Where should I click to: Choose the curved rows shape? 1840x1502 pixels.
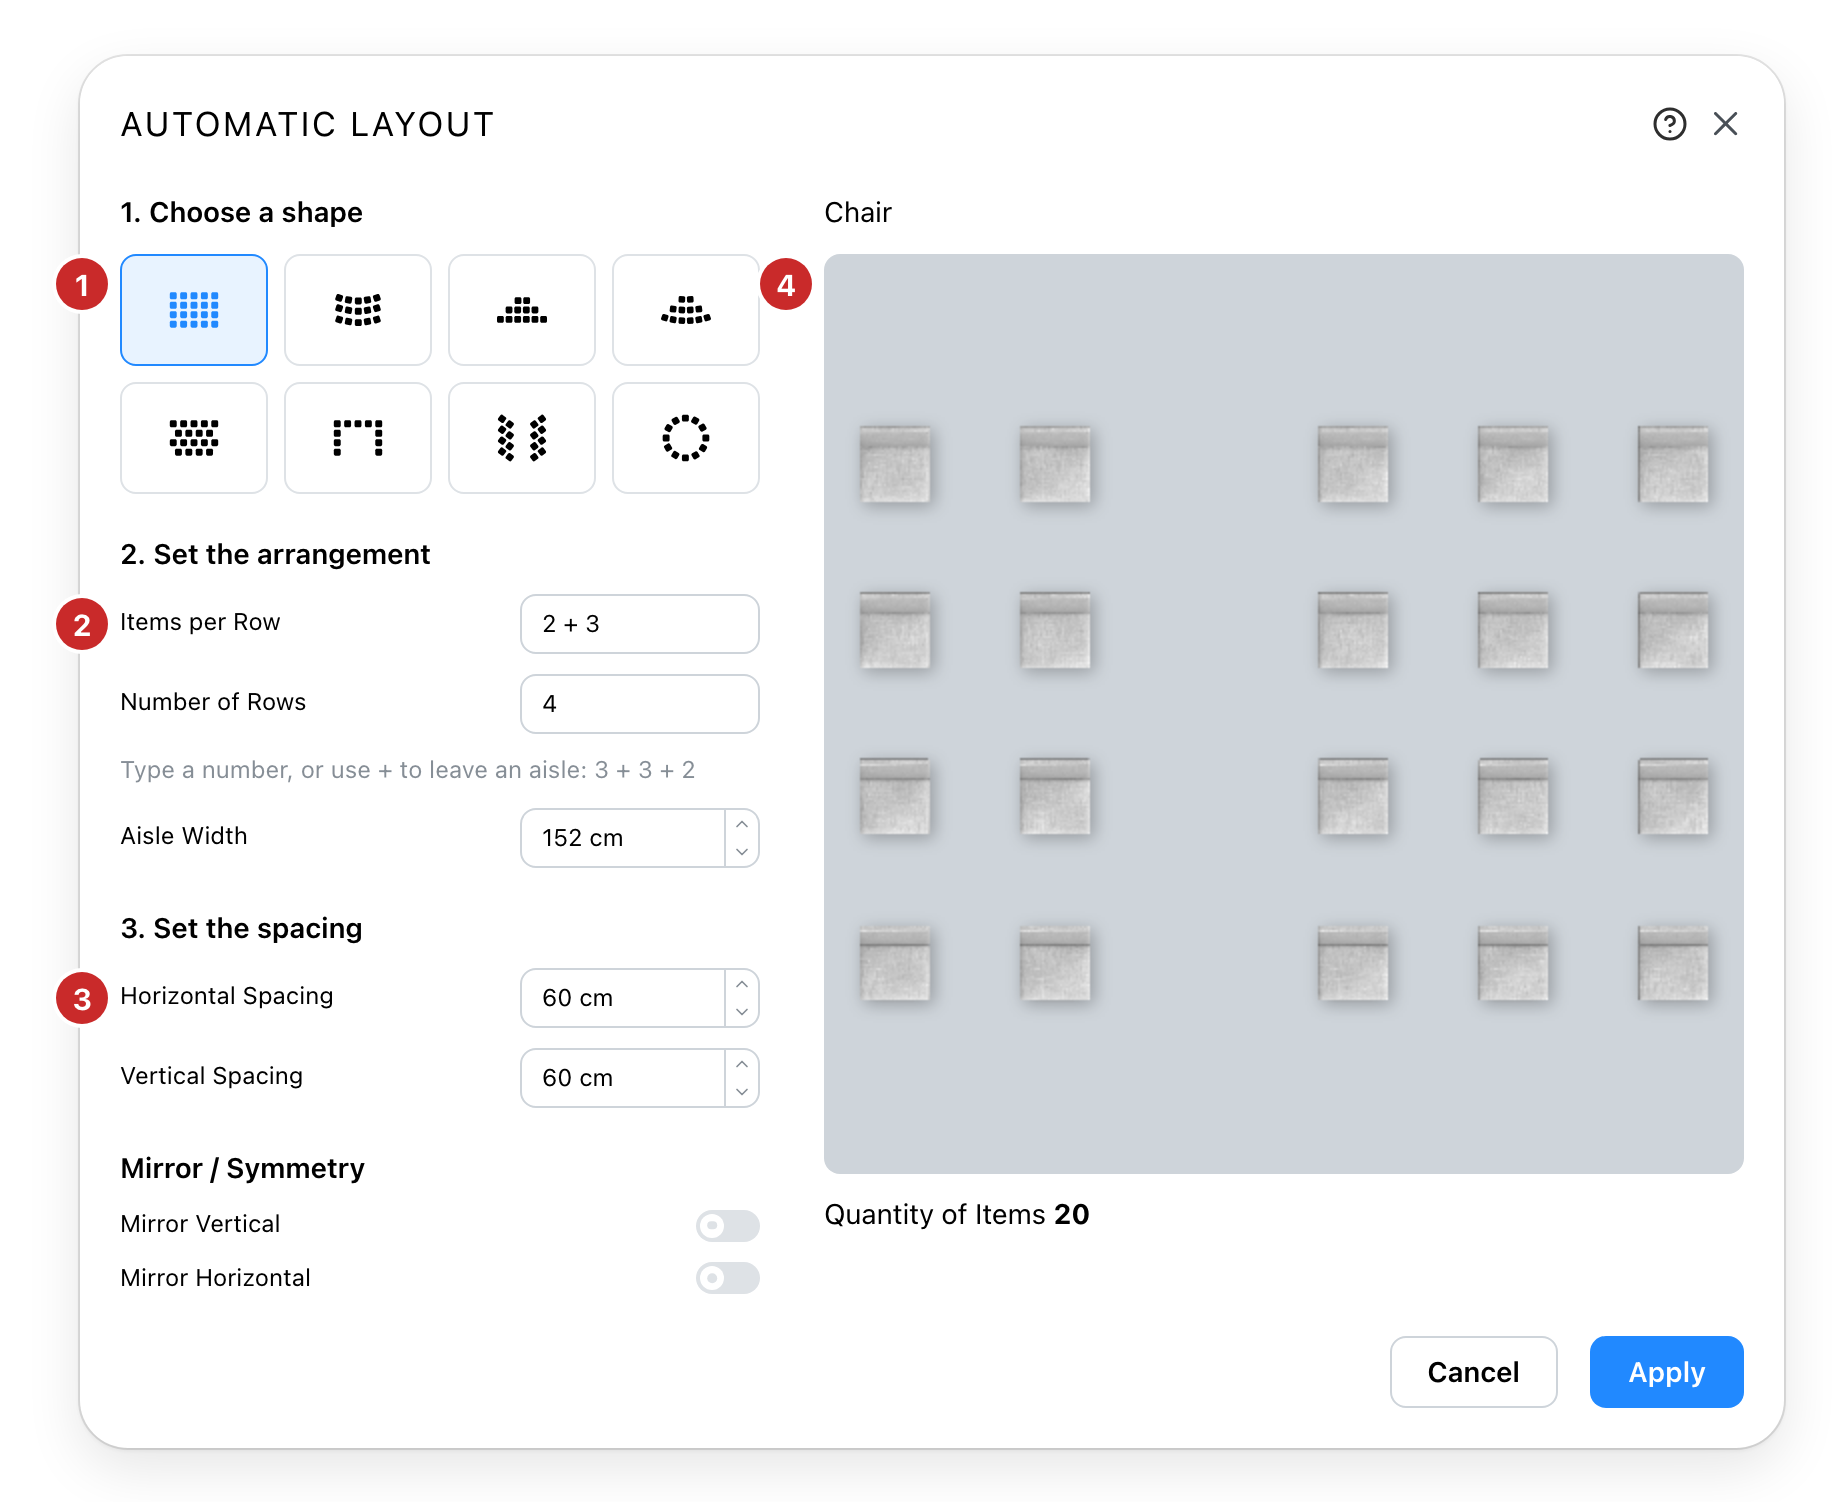pos(358,310)
